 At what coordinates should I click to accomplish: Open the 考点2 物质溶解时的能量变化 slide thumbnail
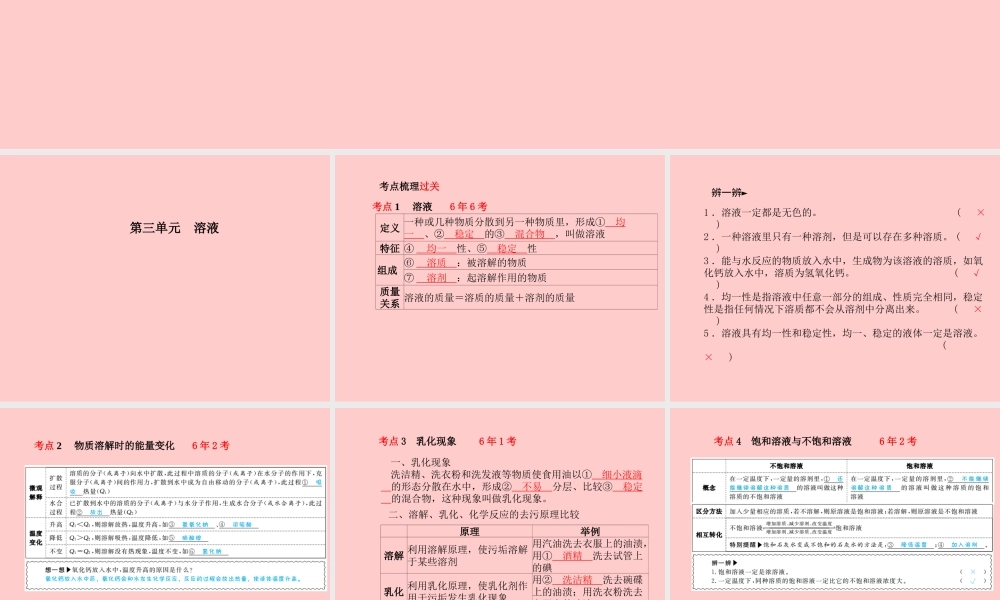coord(165,504)
